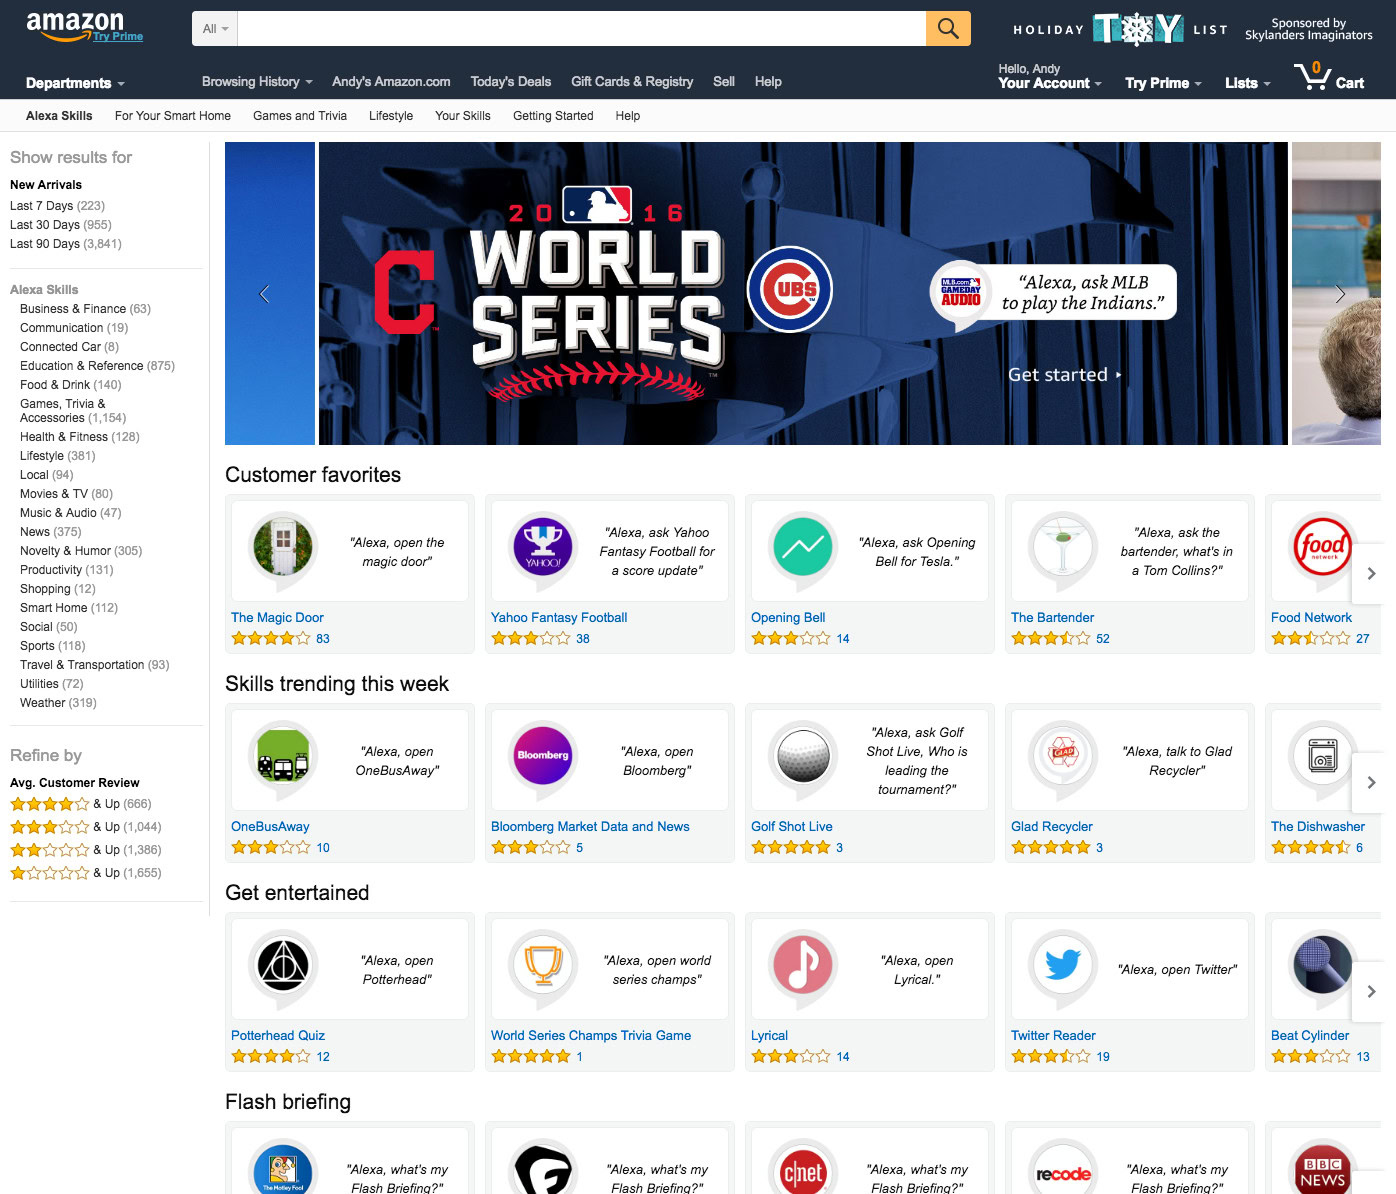Open the Food Network logo icon

pyautogui.click(x=1322, y=546)
